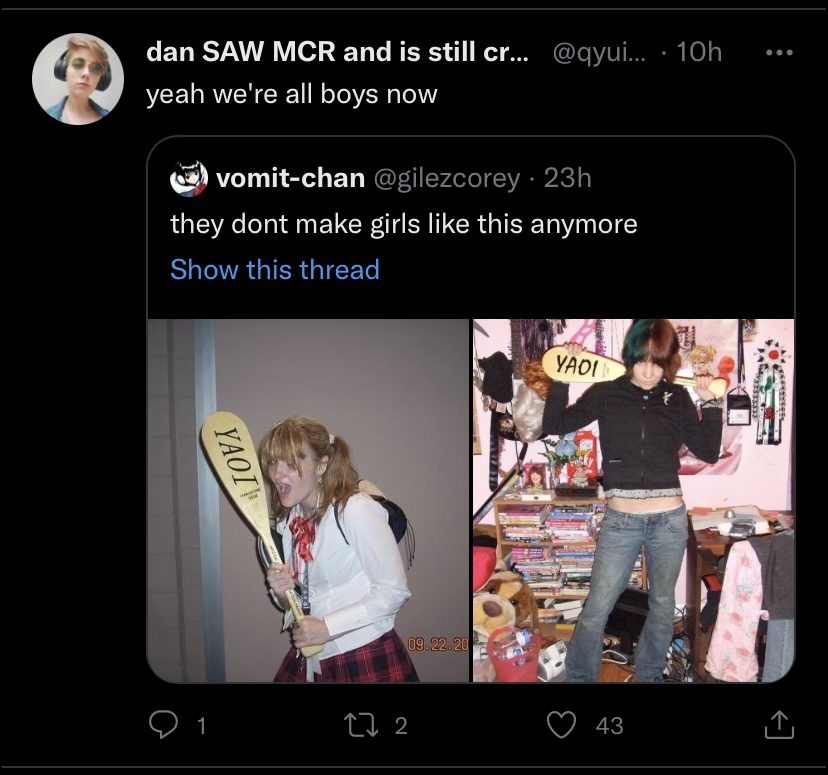Click the like count 43
Image resolution: width=828 pixels, height=775 pixels.
[609, 725]
